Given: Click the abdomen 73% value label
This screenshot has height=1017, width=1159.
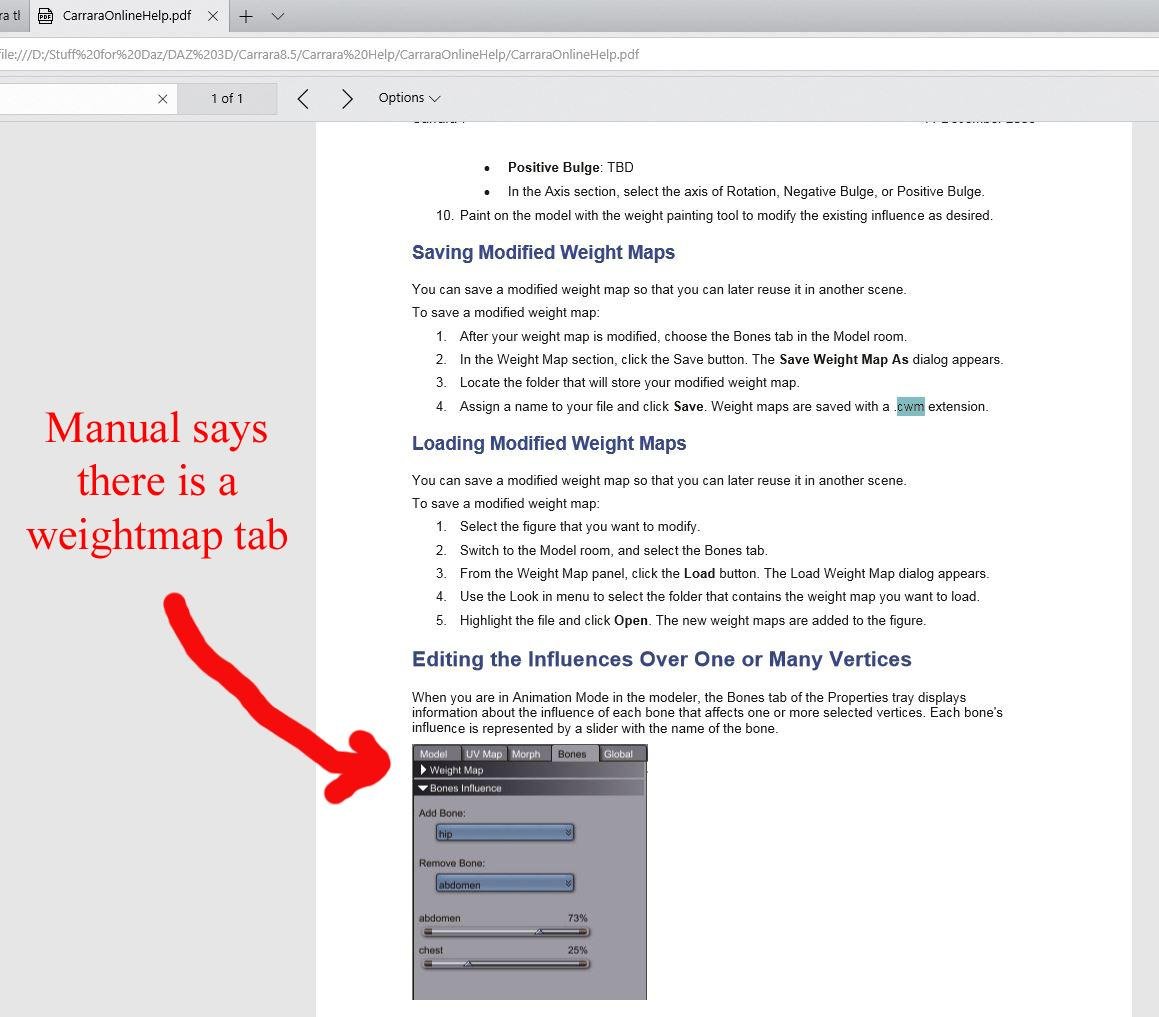Looking at the screenshot, I should 577,918.
